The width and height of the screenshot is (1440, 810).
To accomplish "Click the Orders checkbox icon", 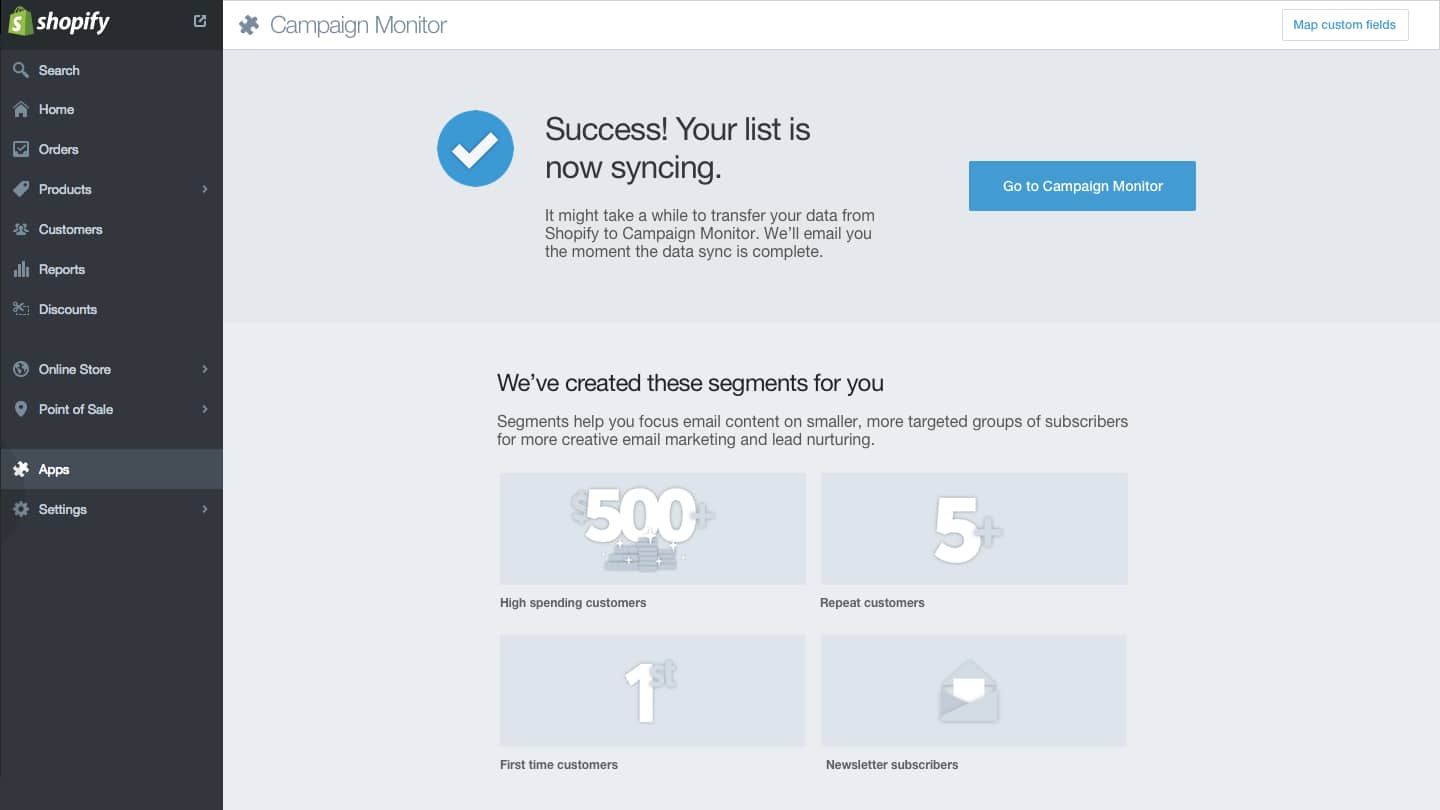I will 20,149.
